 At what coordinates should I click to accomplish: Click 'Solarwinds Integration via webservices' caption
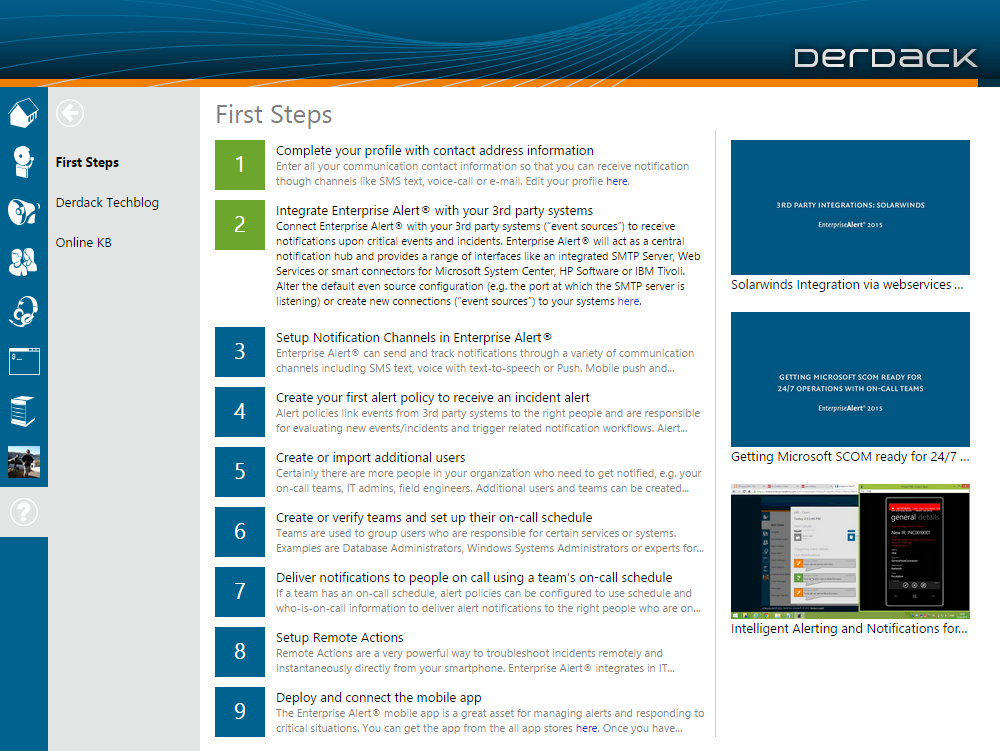[847, 284]
